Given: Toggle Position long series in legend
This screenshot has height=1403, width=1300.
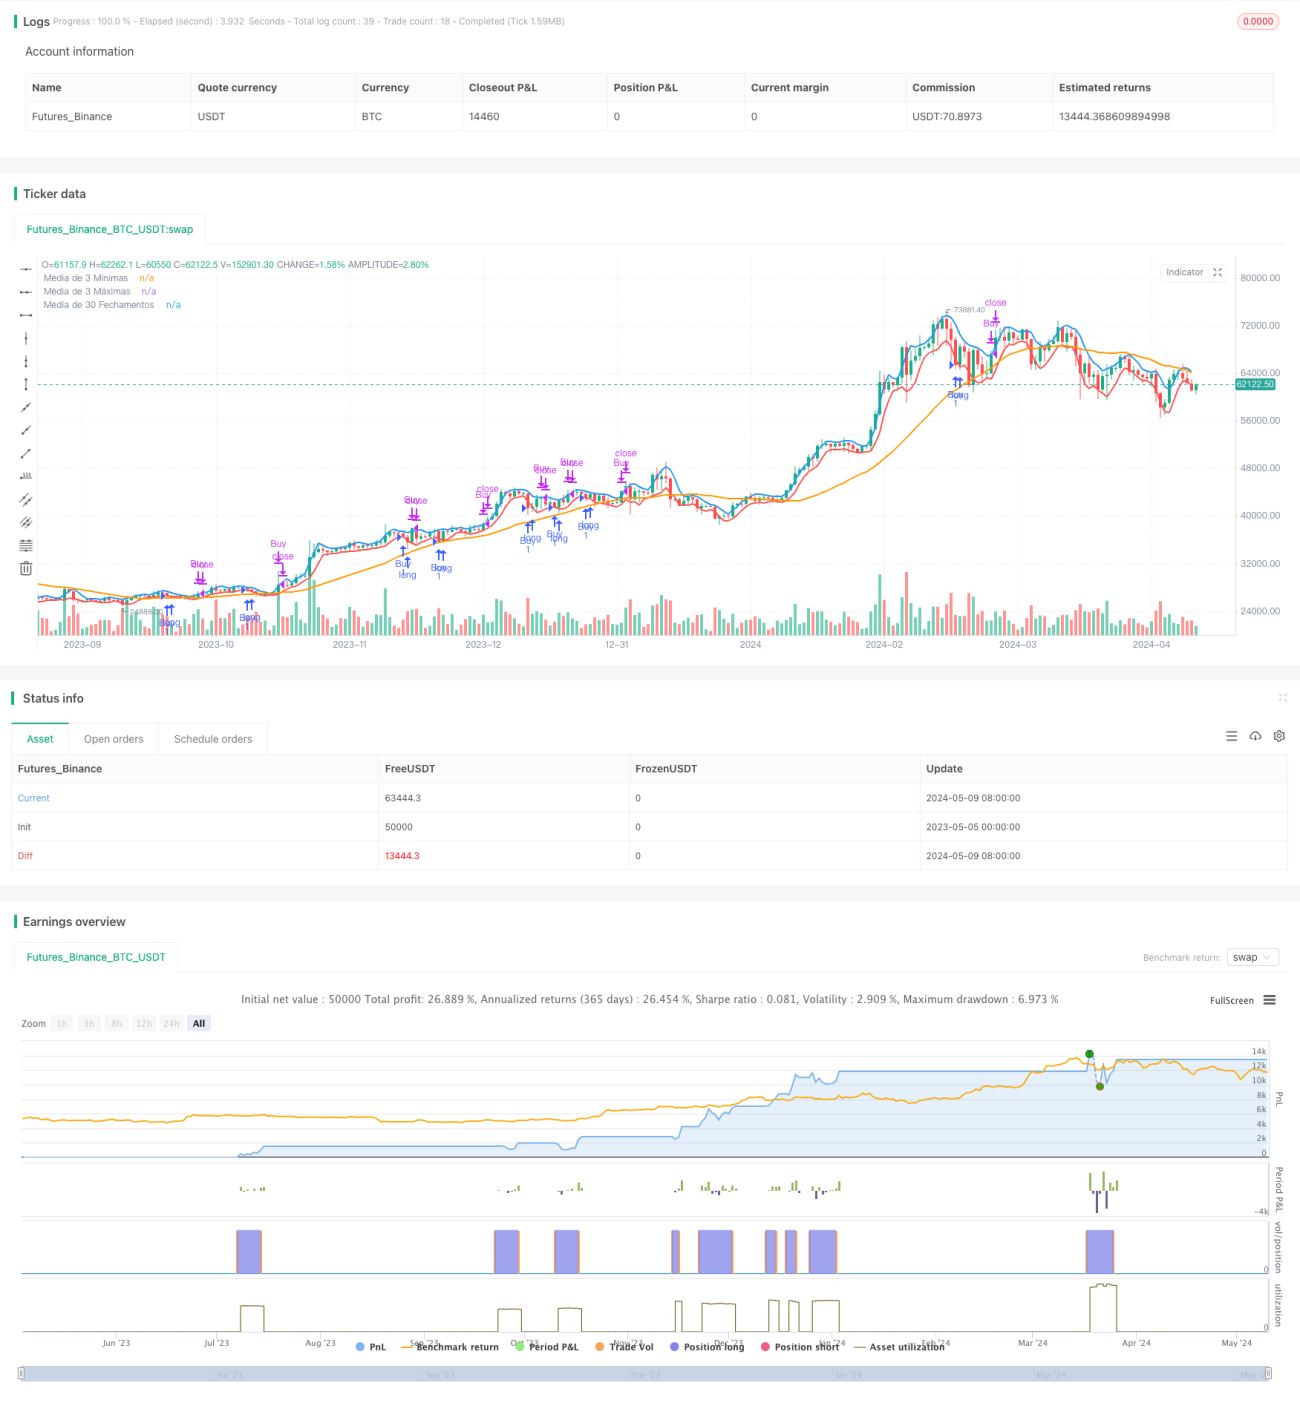Looking at the screenshot, I should tap(707, 1347).
